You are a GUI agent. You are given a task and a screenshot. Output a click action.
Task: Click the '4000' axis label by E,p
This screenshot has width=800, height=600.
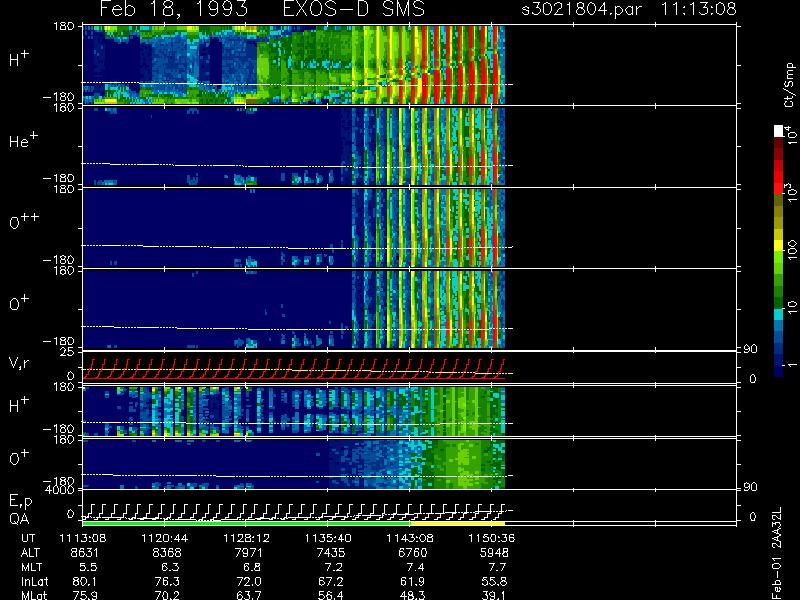[60, 490]
